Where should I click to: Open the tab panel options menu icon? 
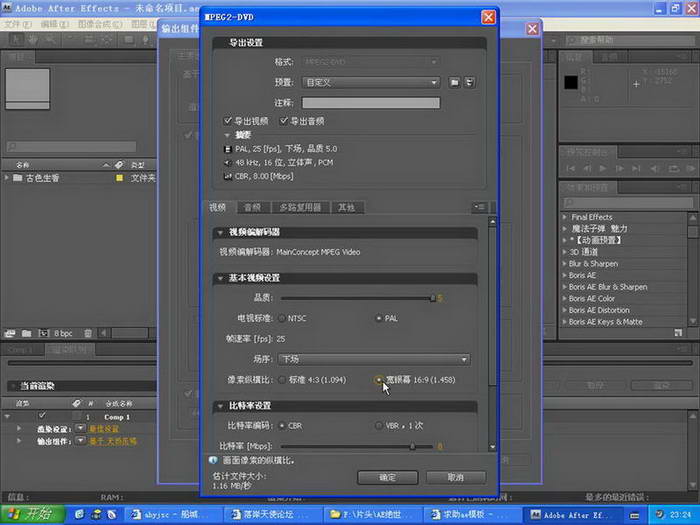click(479, 207)
